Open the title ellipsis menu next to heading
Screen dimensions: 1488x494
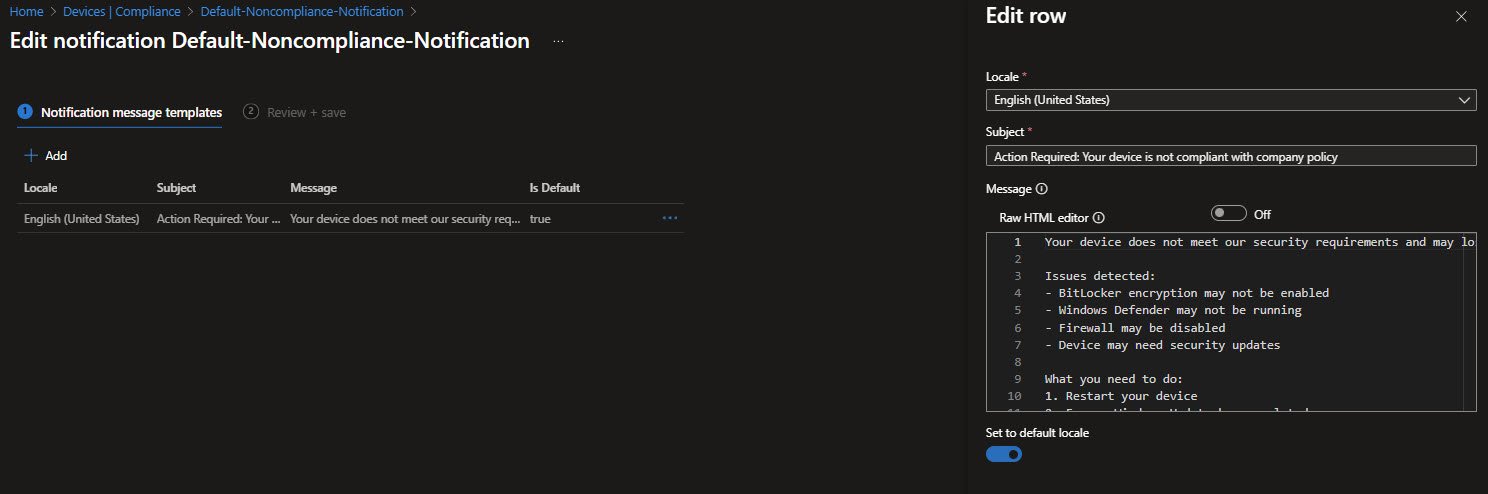[x=558, y=42]
